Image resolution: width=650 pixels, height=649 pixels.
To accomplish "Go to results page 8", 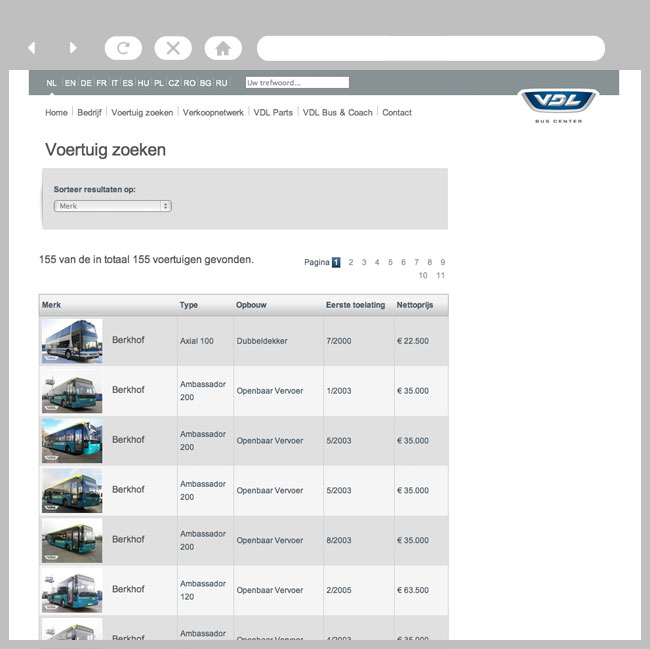I will 429,262.
